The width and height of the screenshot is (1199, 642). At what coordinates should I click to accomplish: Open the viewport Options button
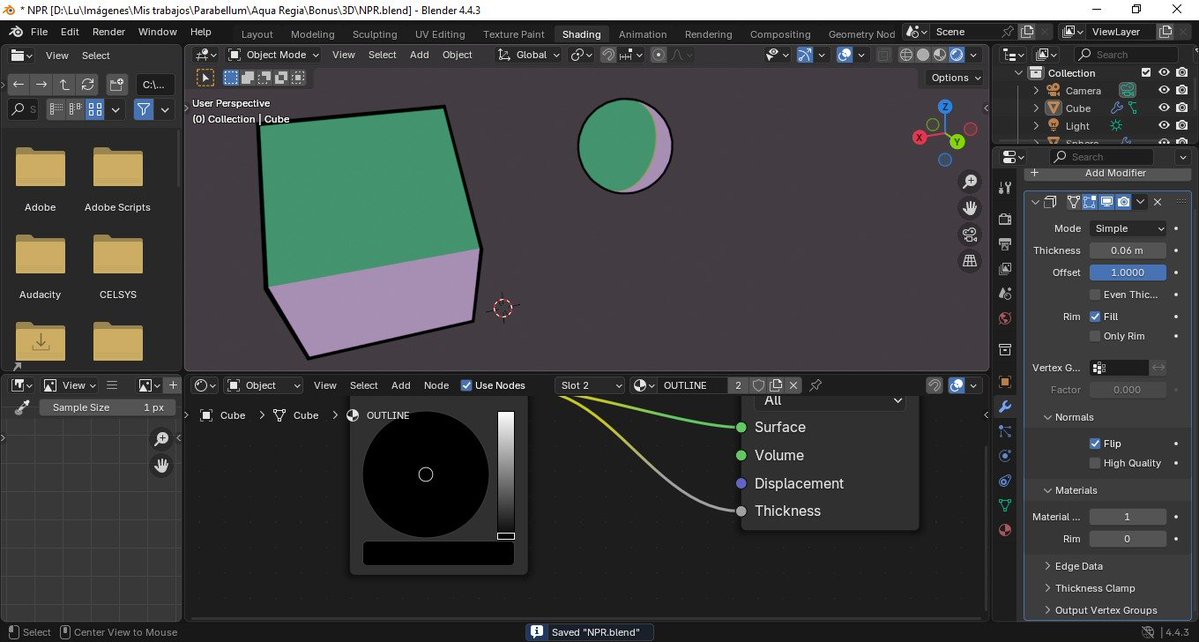coord(955,78)
